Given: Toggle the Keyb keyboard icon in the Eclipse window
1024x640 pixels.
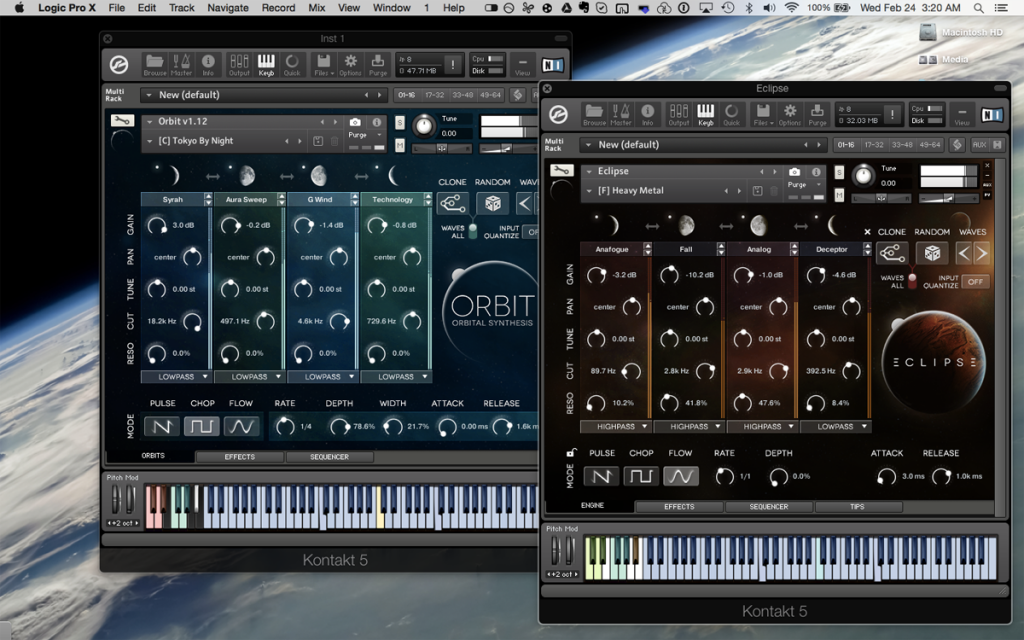Looking at the screenshot, I should click(705, 114).
